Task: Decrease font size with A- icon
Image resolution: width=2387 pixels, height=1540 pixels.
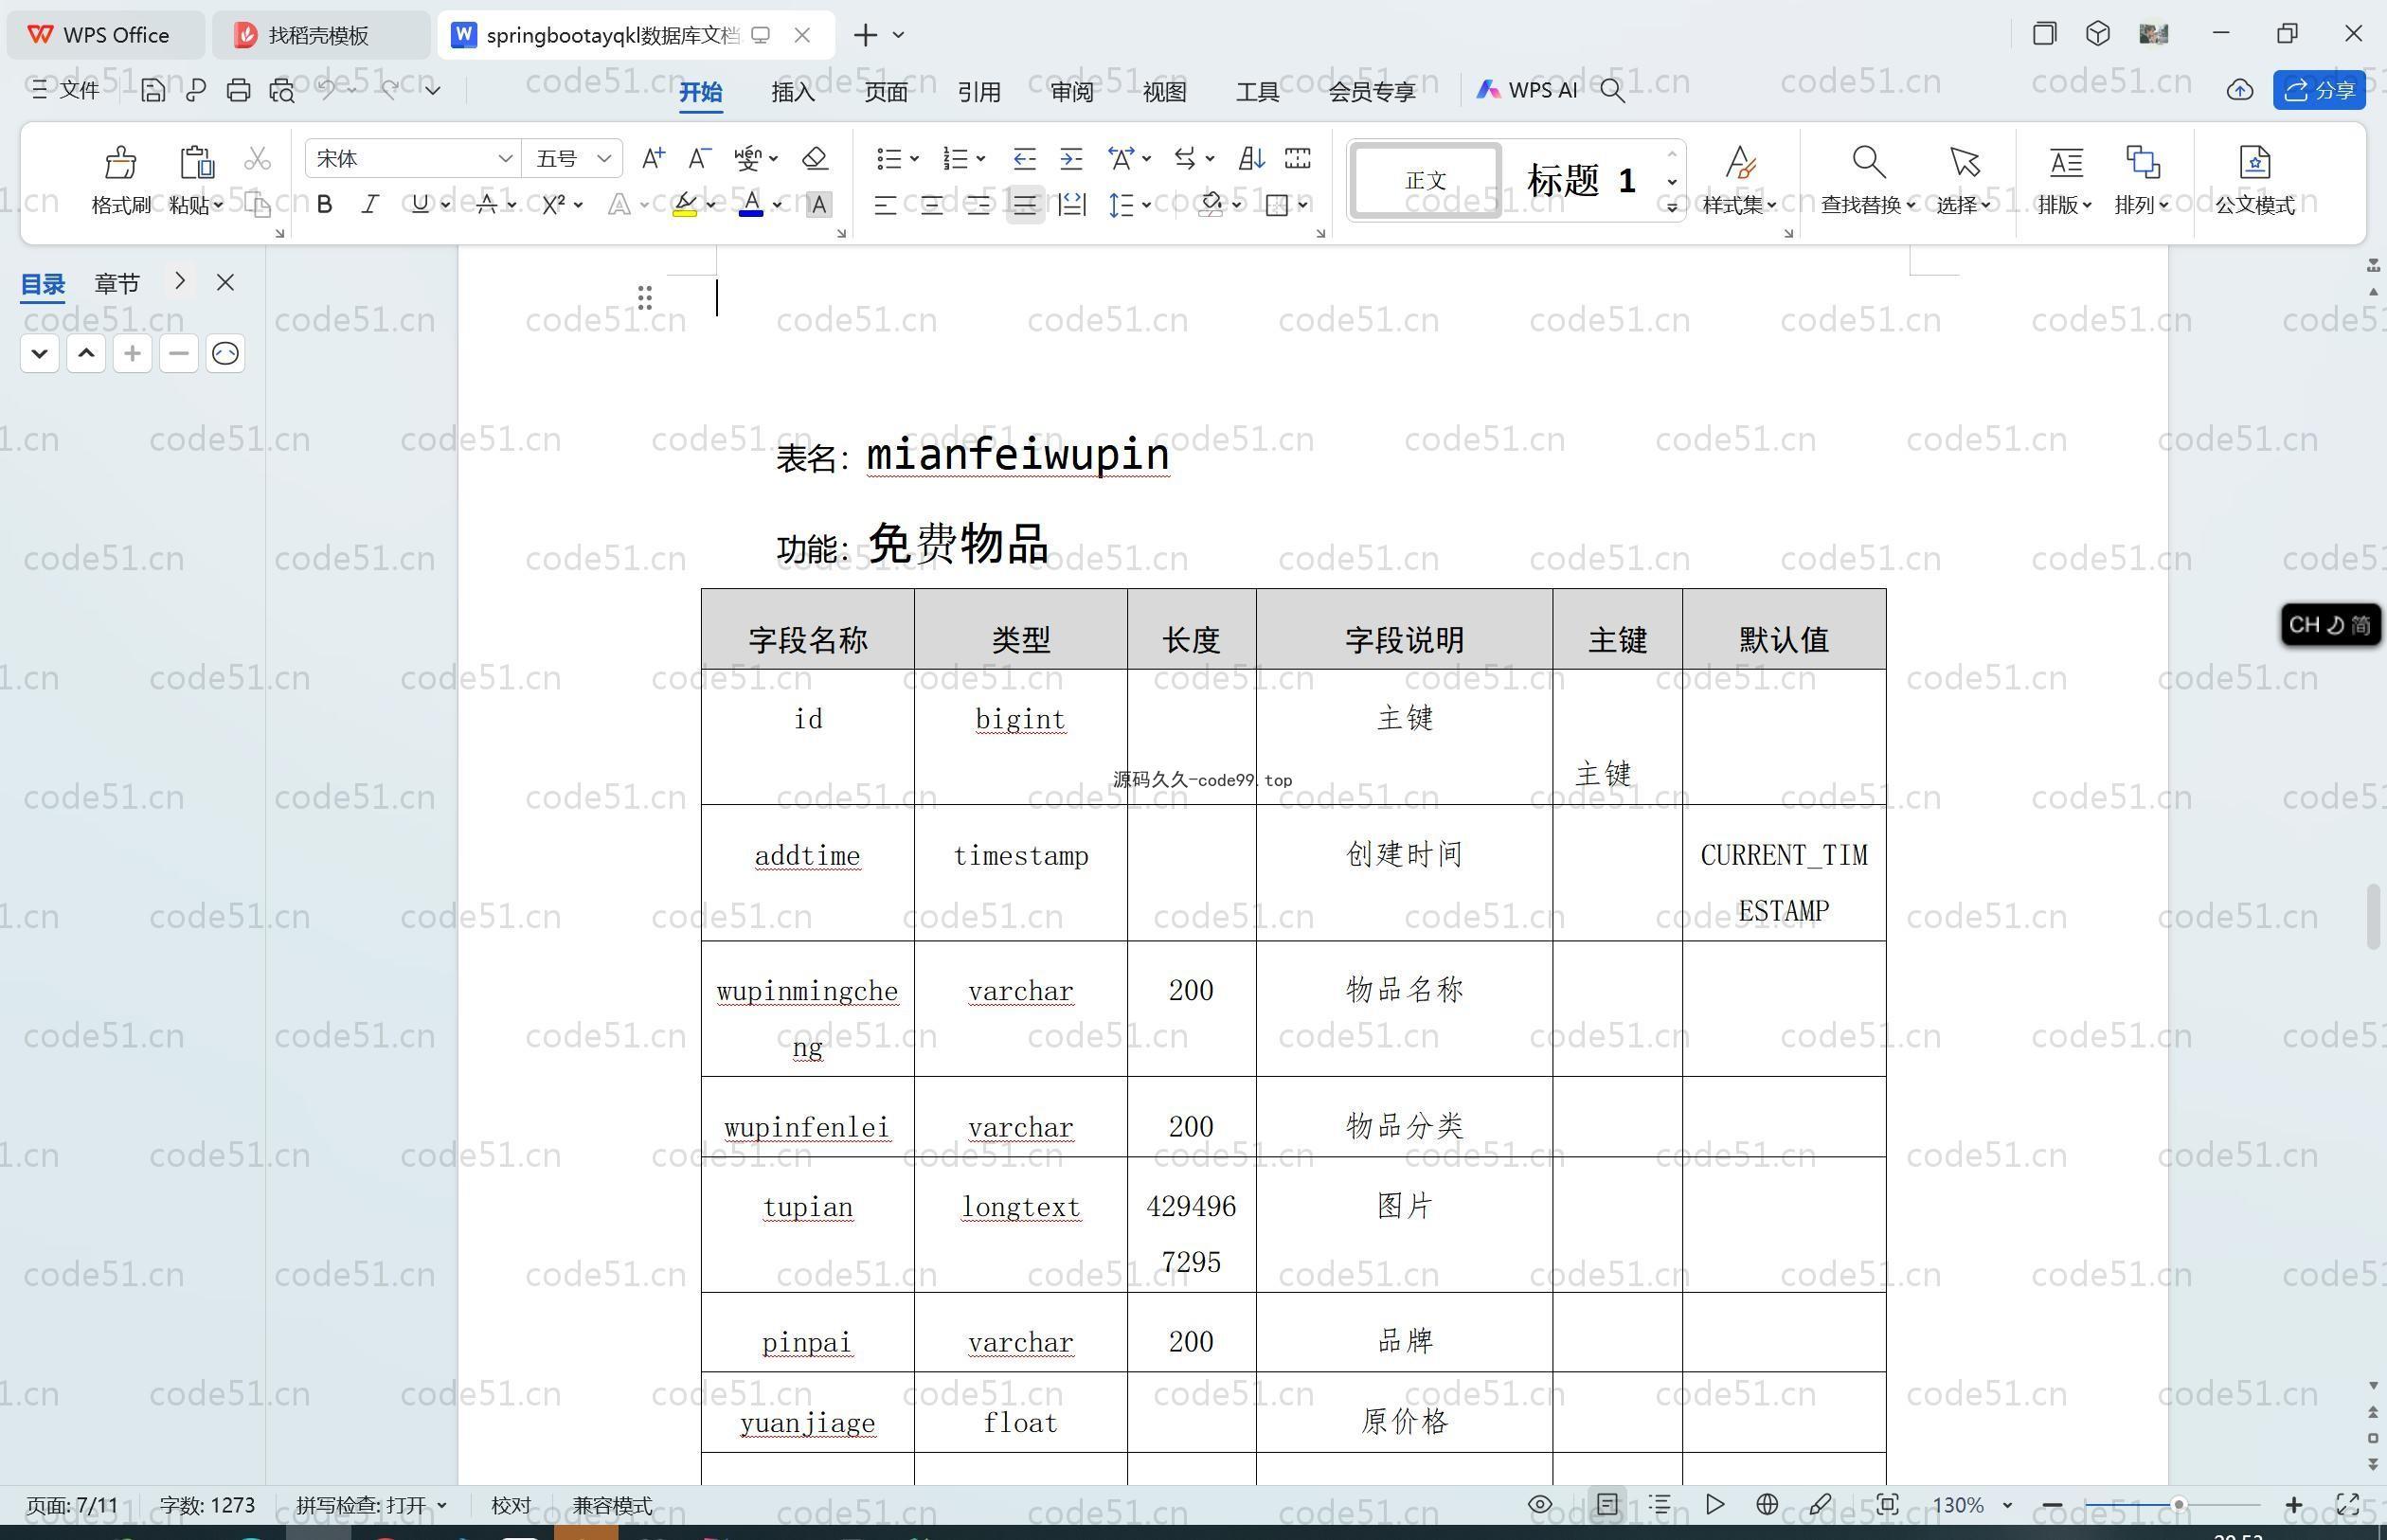Action: pos(700,158)
